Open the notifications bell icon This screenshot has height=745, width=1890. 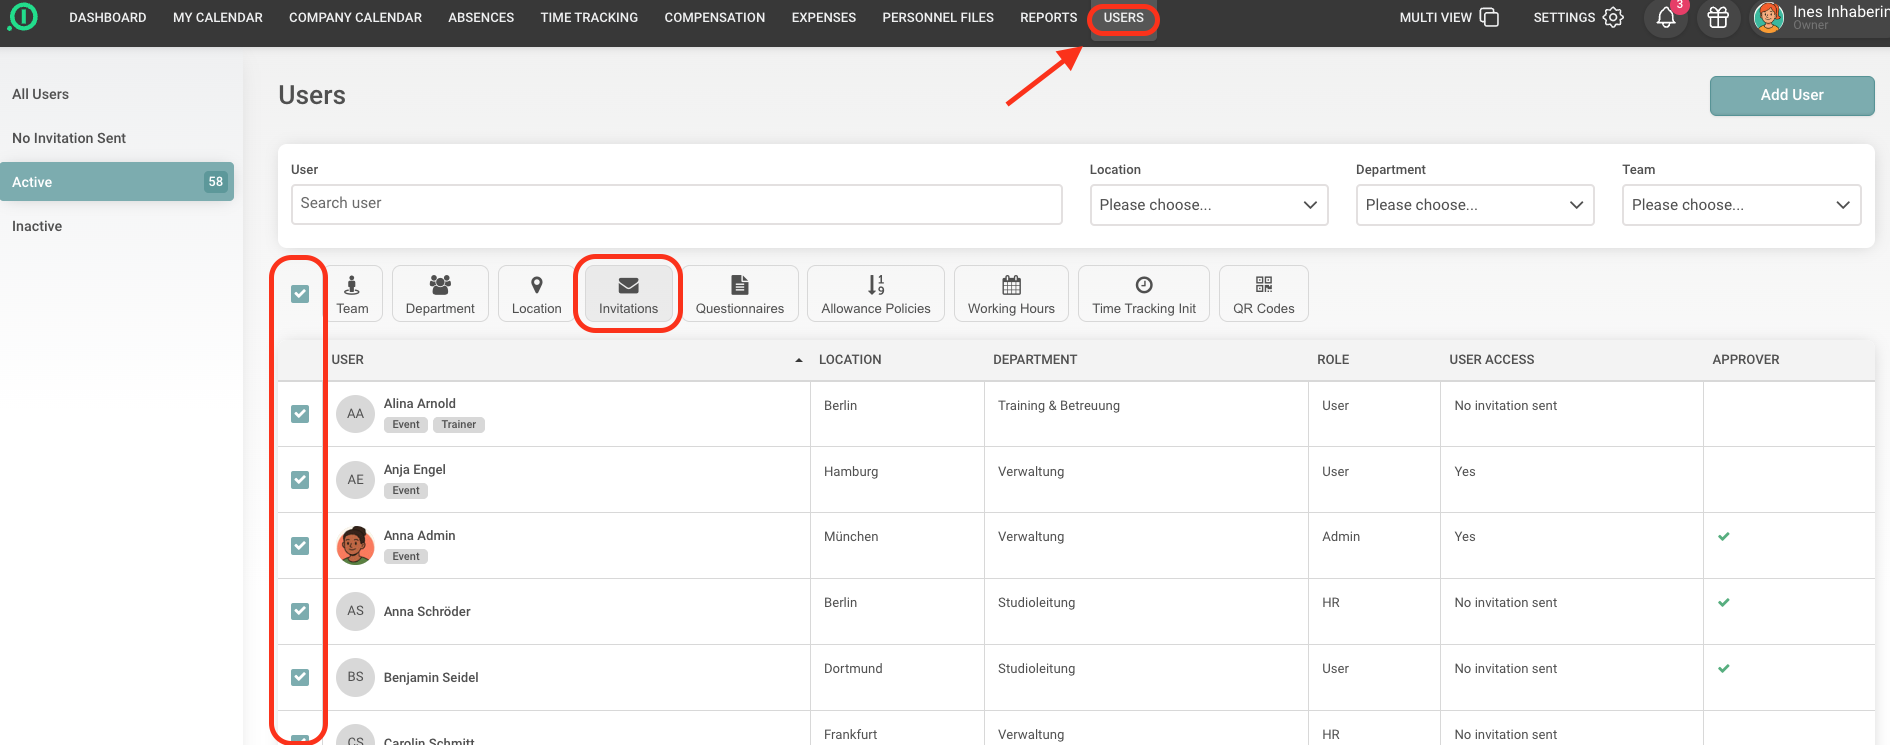click(1666, 18)
